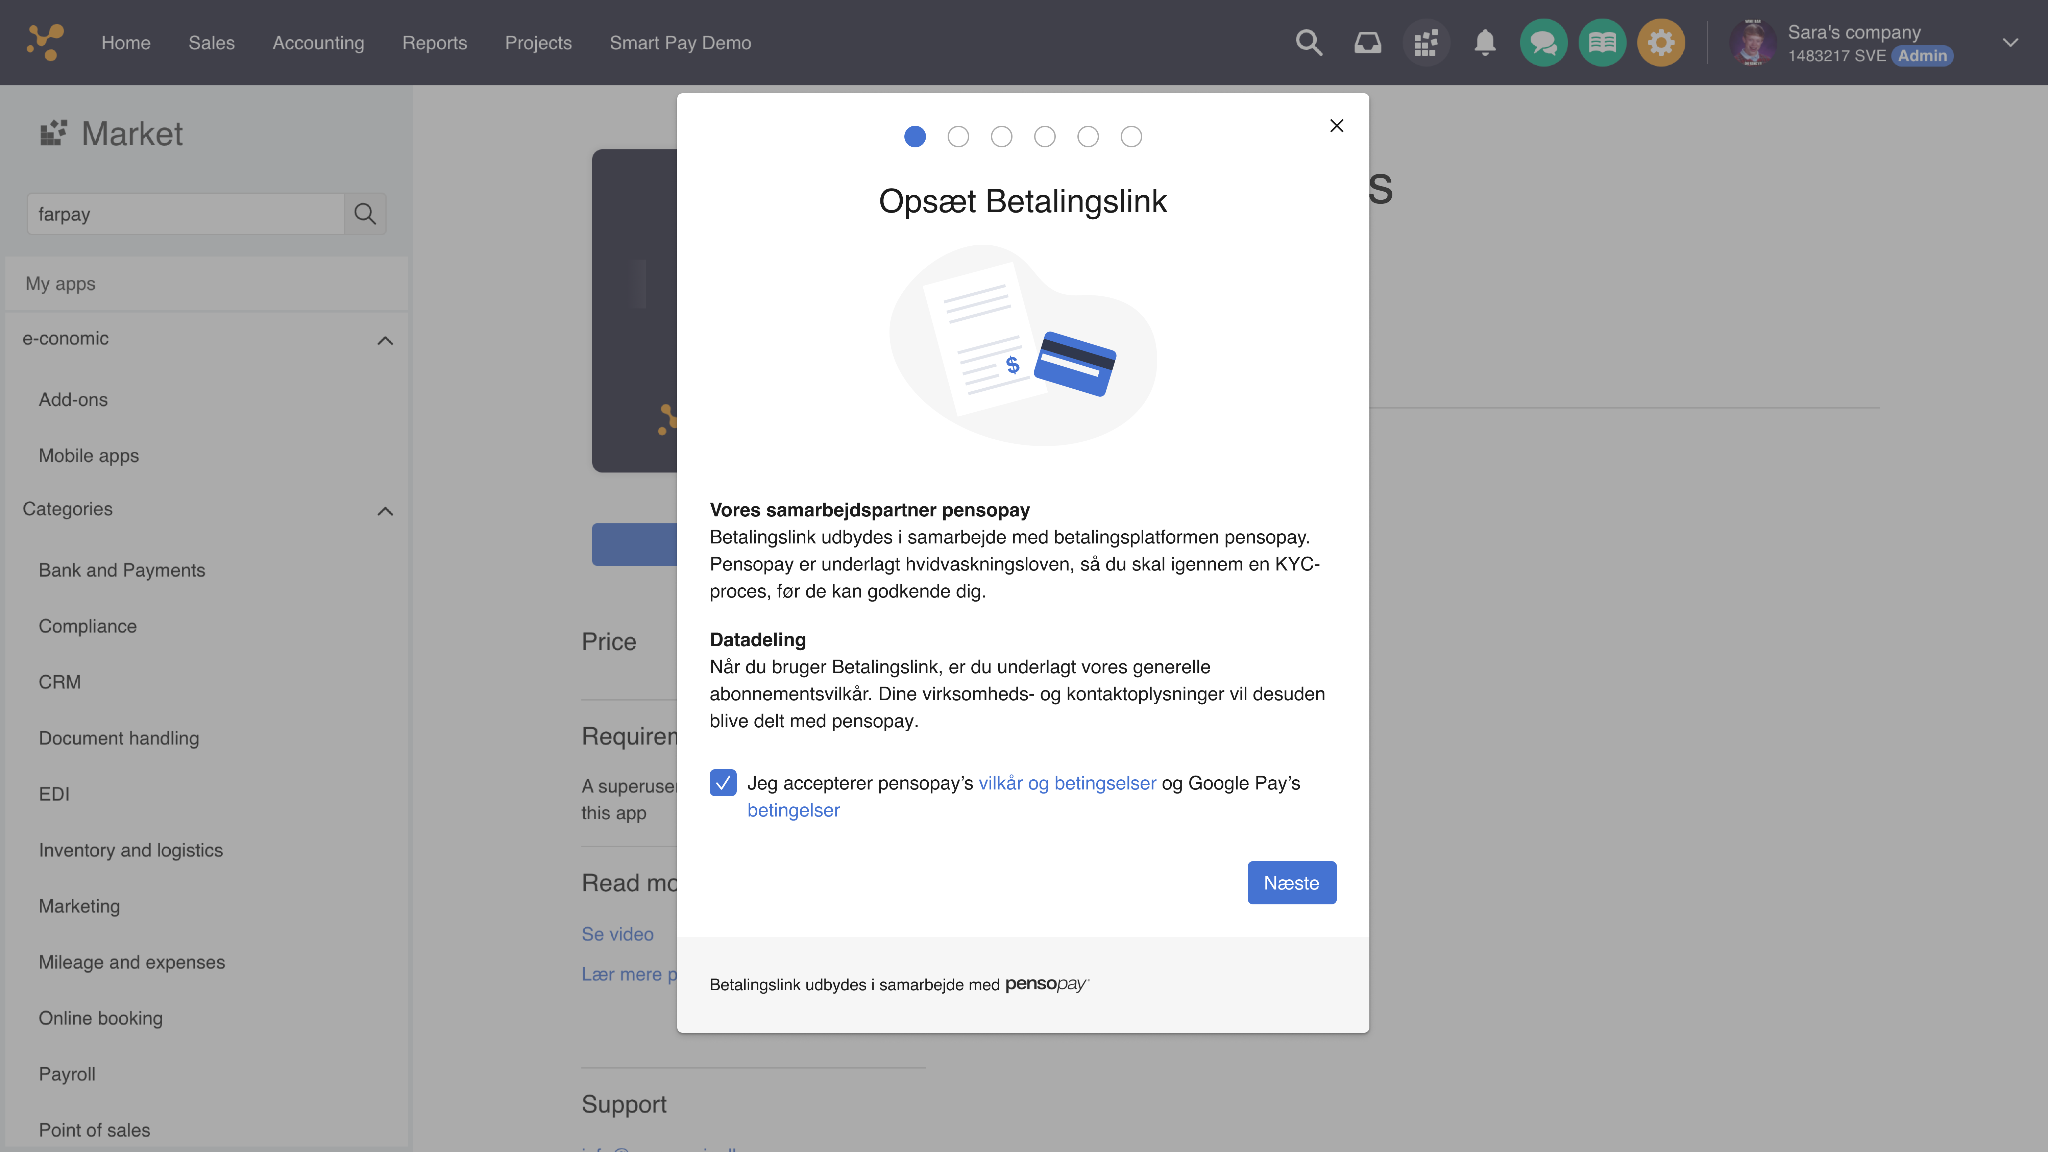
Task: Open the inbox tray icon
Action: pos(1368,43)
